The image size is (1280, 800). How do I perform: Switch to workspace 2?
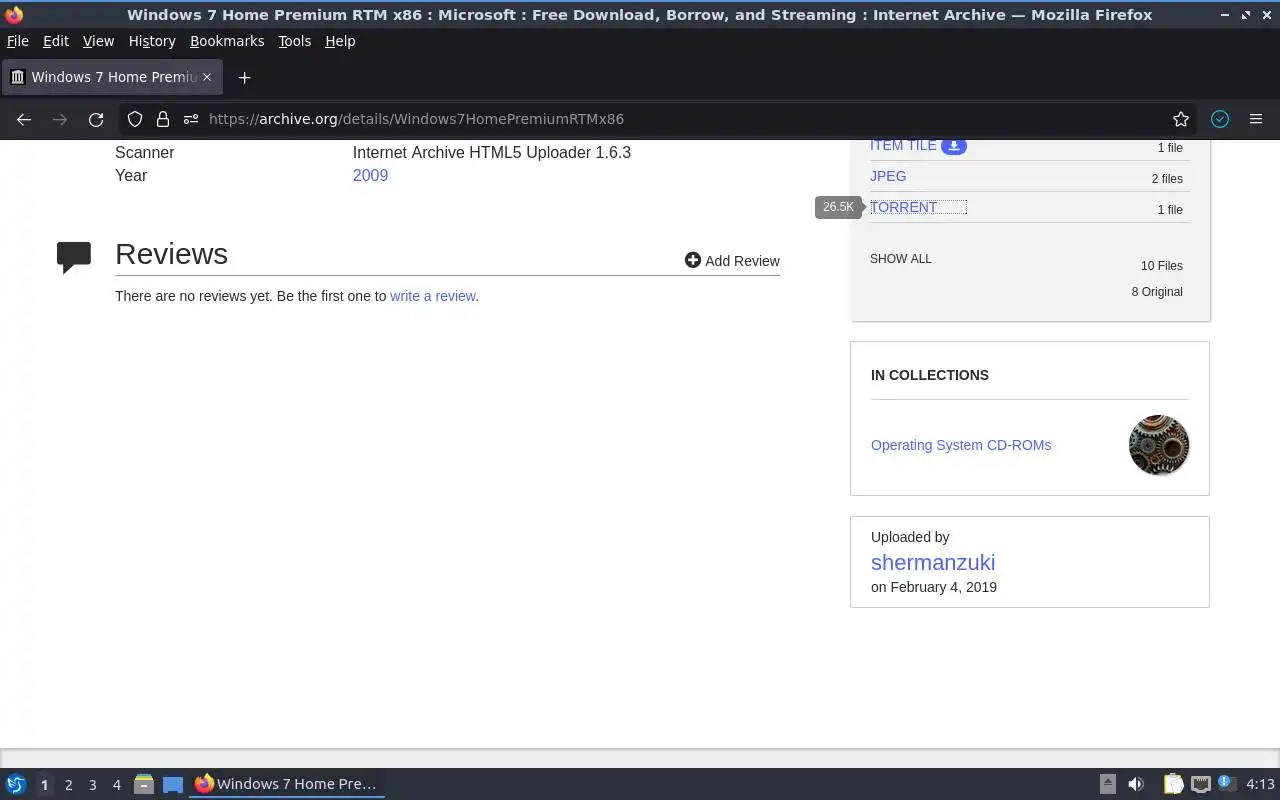tap(68, 785)
